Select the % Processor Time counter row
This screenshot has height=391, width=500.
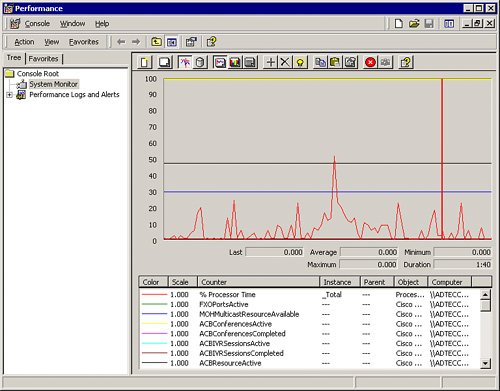click(x=309, y=295)
